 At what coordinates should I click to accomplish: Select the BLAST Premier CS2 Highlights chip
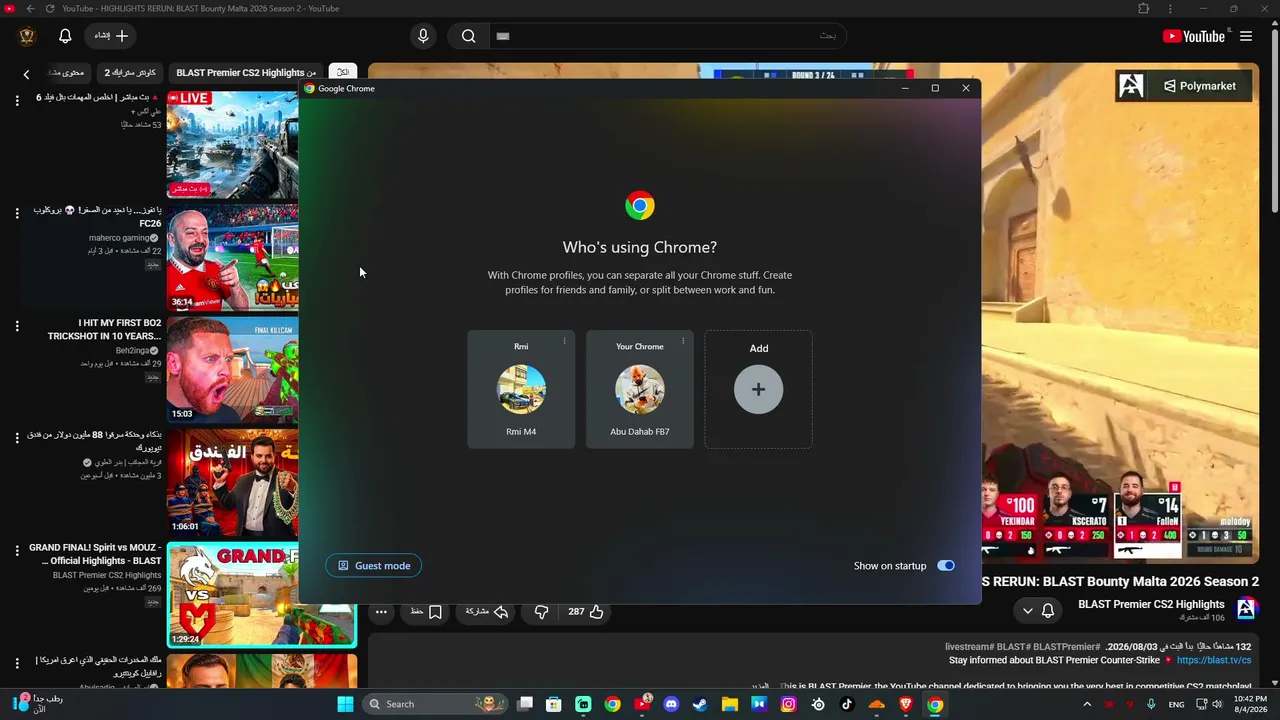(246, 73)
